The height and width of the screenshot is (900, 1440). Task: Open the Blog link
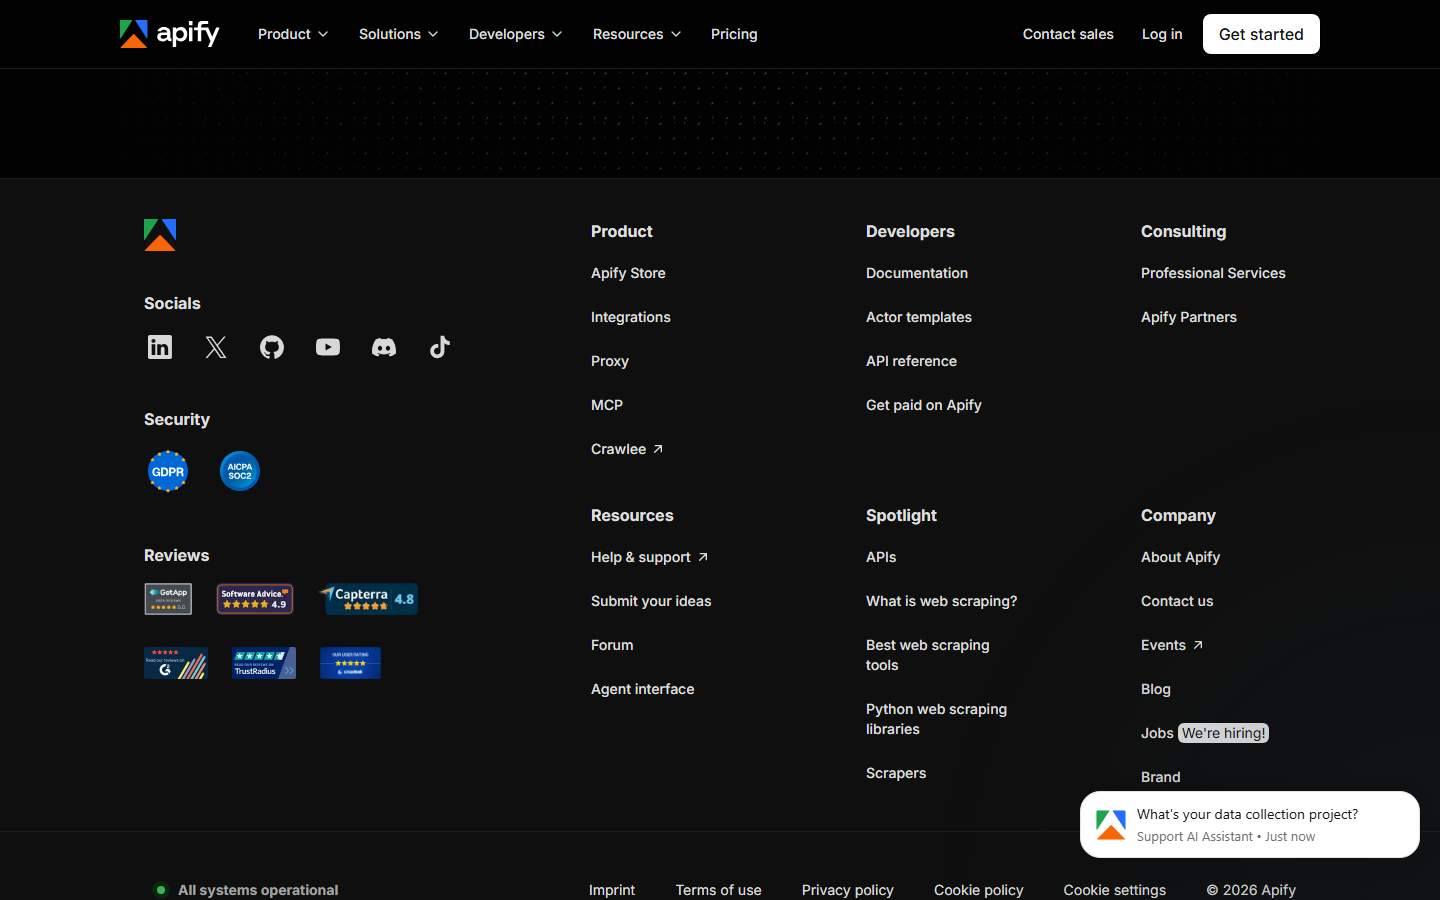(1156, 689)
